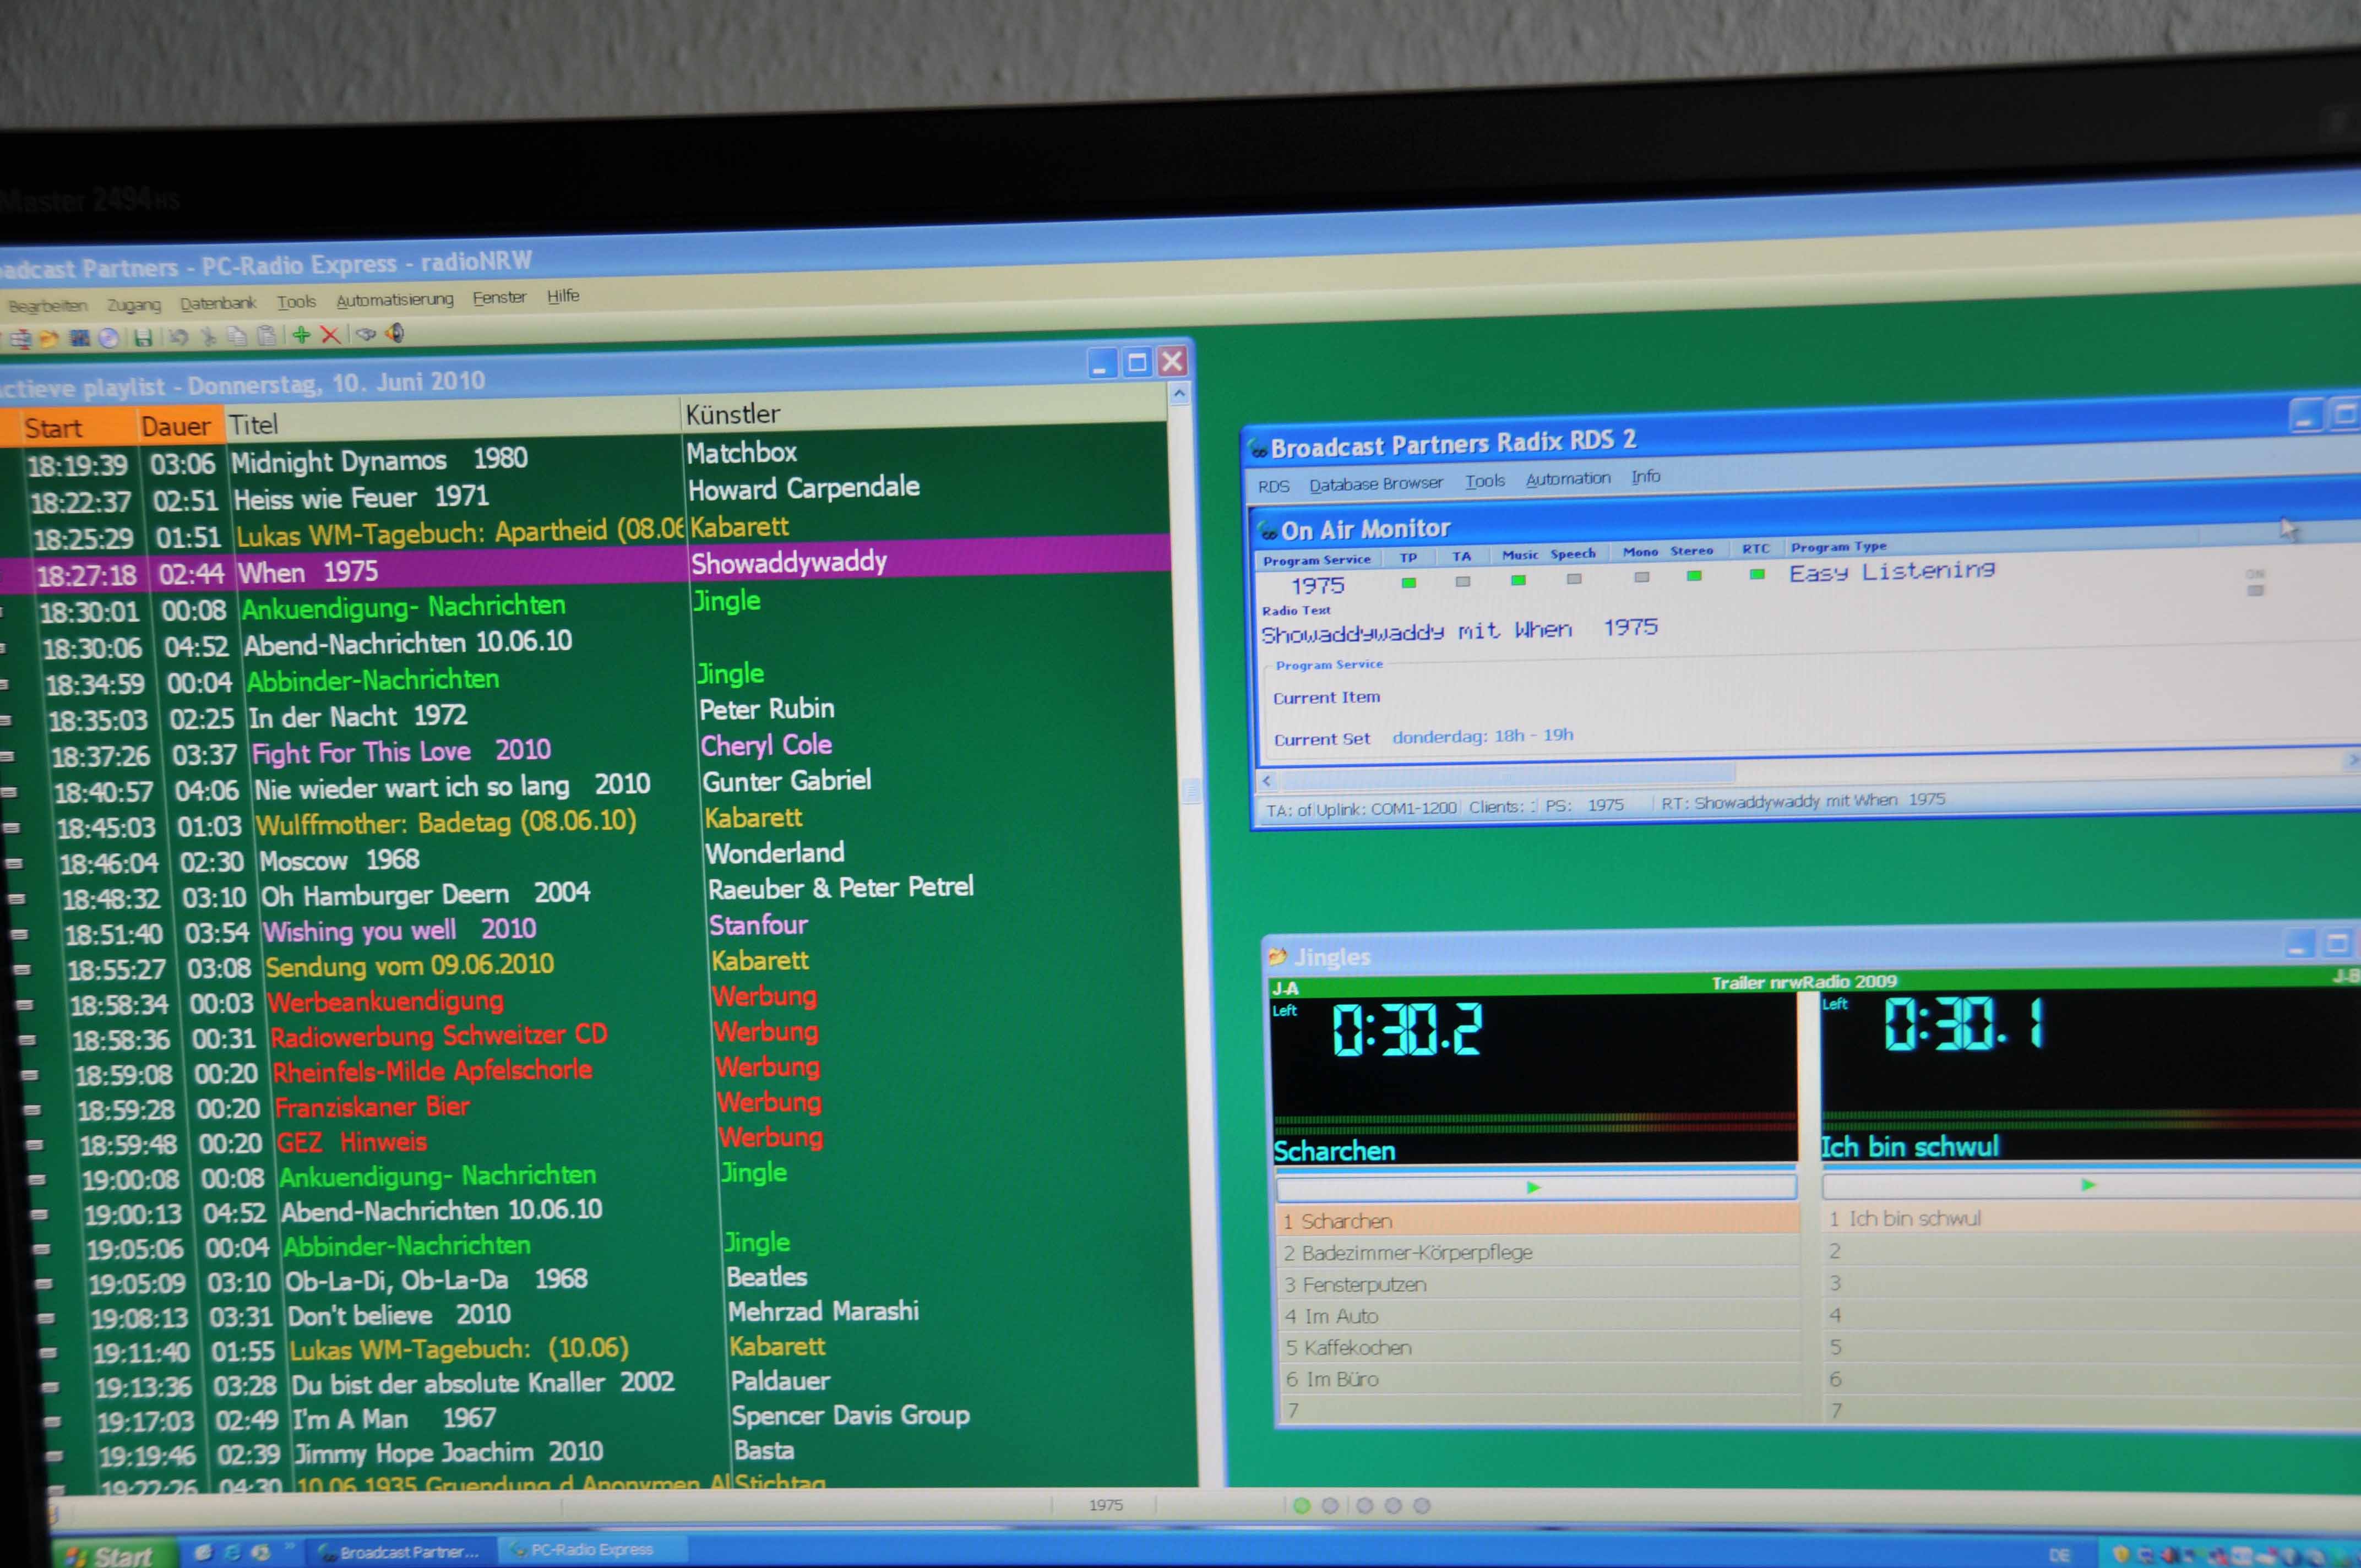Viewport: 2361px width, 1568px height.
Task: Open the Automatisierung menu
Action: pos(395,299)
